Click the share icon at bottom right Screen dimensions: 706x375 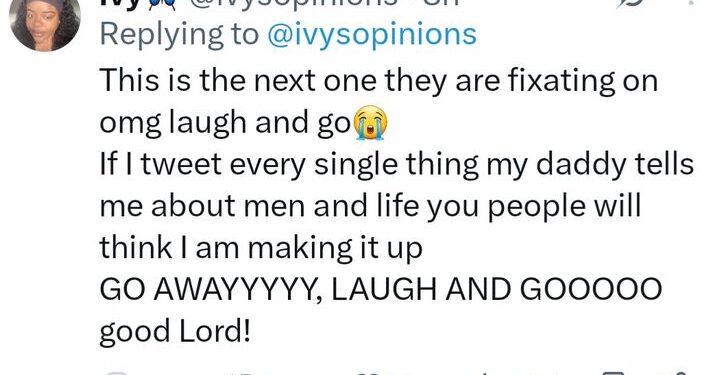pos(680,373)
